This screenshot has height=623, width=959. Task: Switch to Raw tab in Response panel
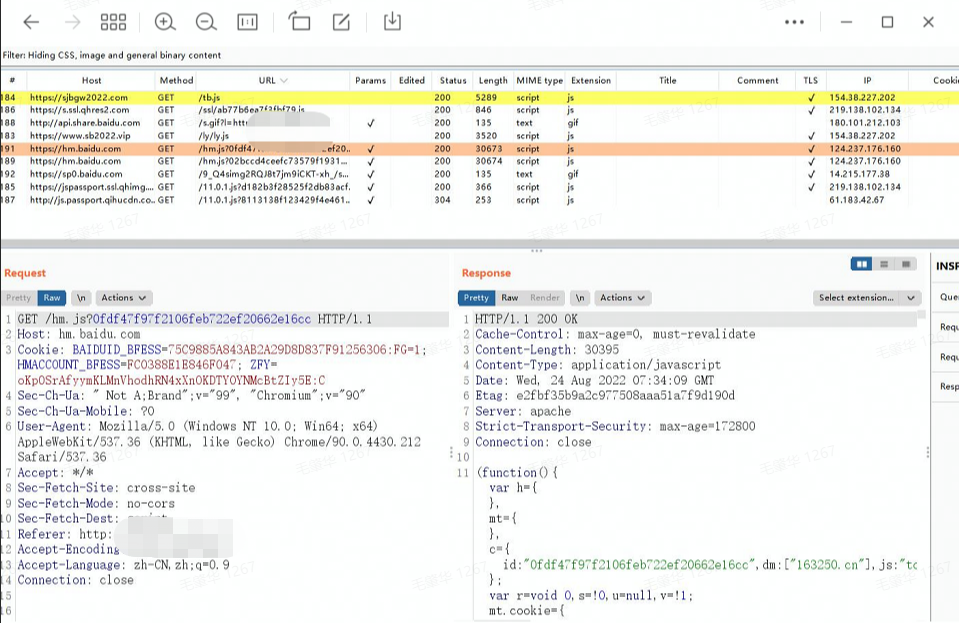510,298
